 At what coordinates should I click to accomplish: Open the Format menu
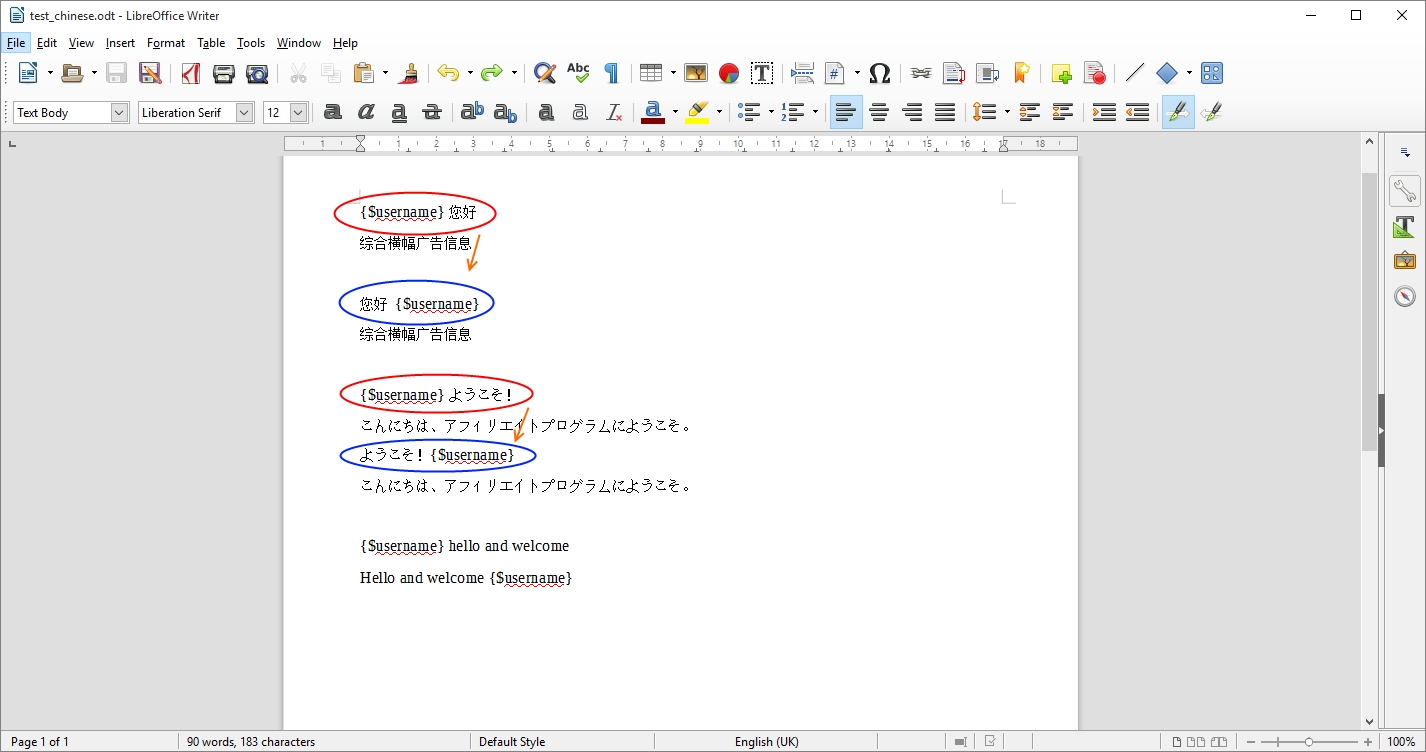165,43
